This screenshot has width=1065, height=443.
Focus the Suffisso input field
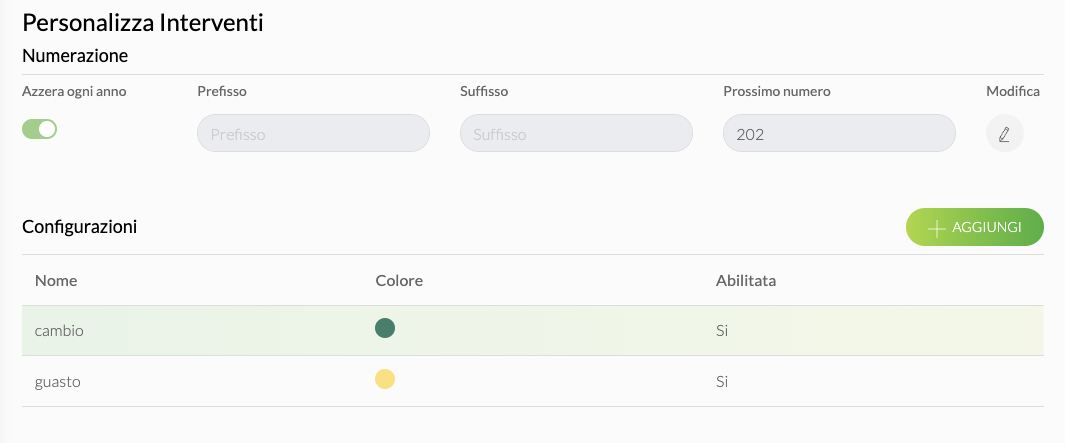point(576,133)
